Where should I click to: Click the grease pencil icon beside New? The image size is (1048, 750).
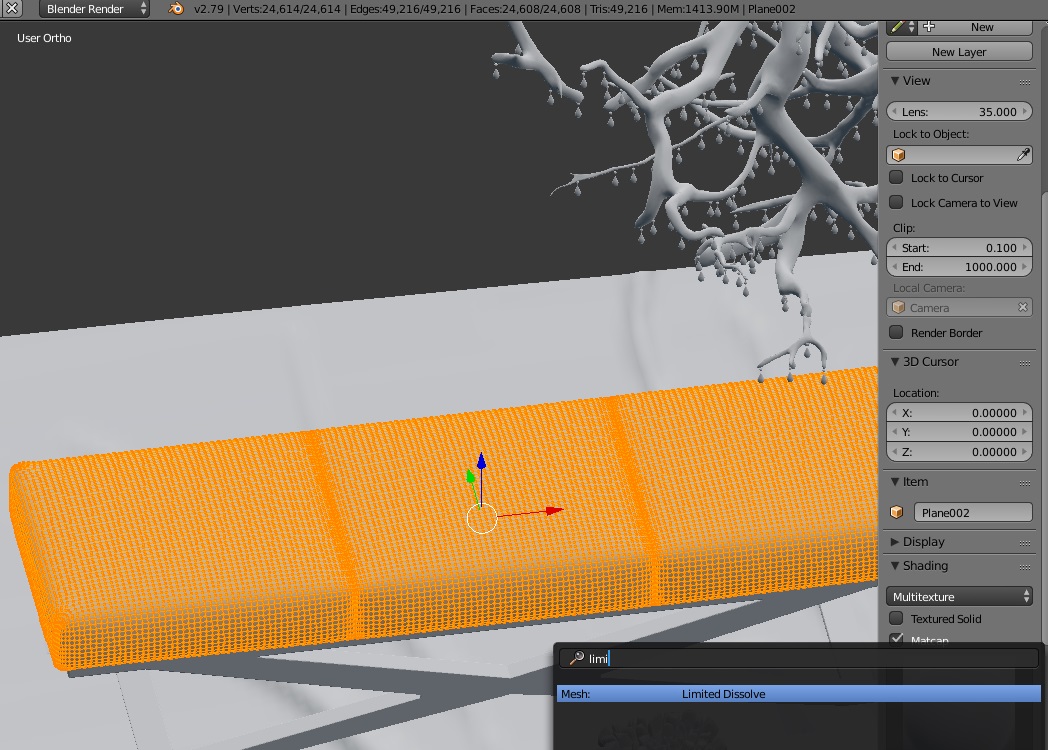(x=897, y=27)
